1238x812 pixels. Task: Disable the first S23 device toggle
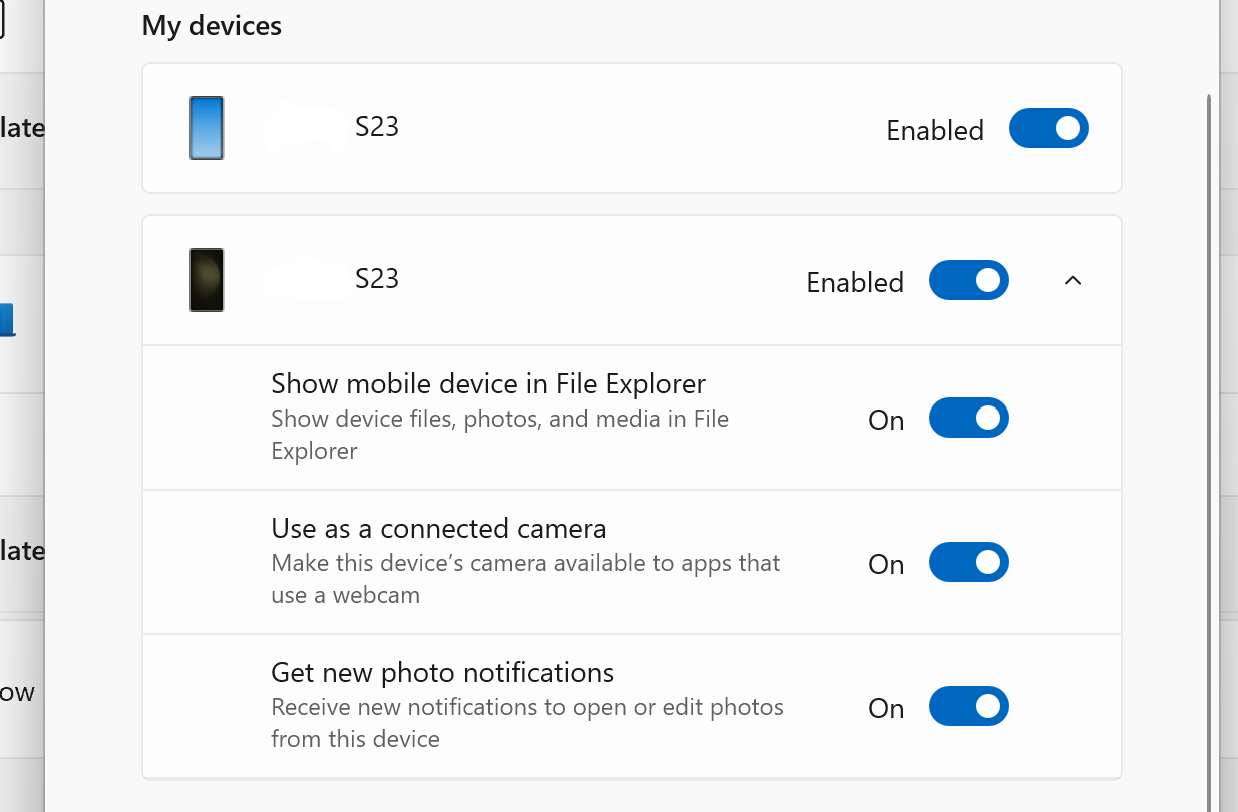coord(1048,129)
